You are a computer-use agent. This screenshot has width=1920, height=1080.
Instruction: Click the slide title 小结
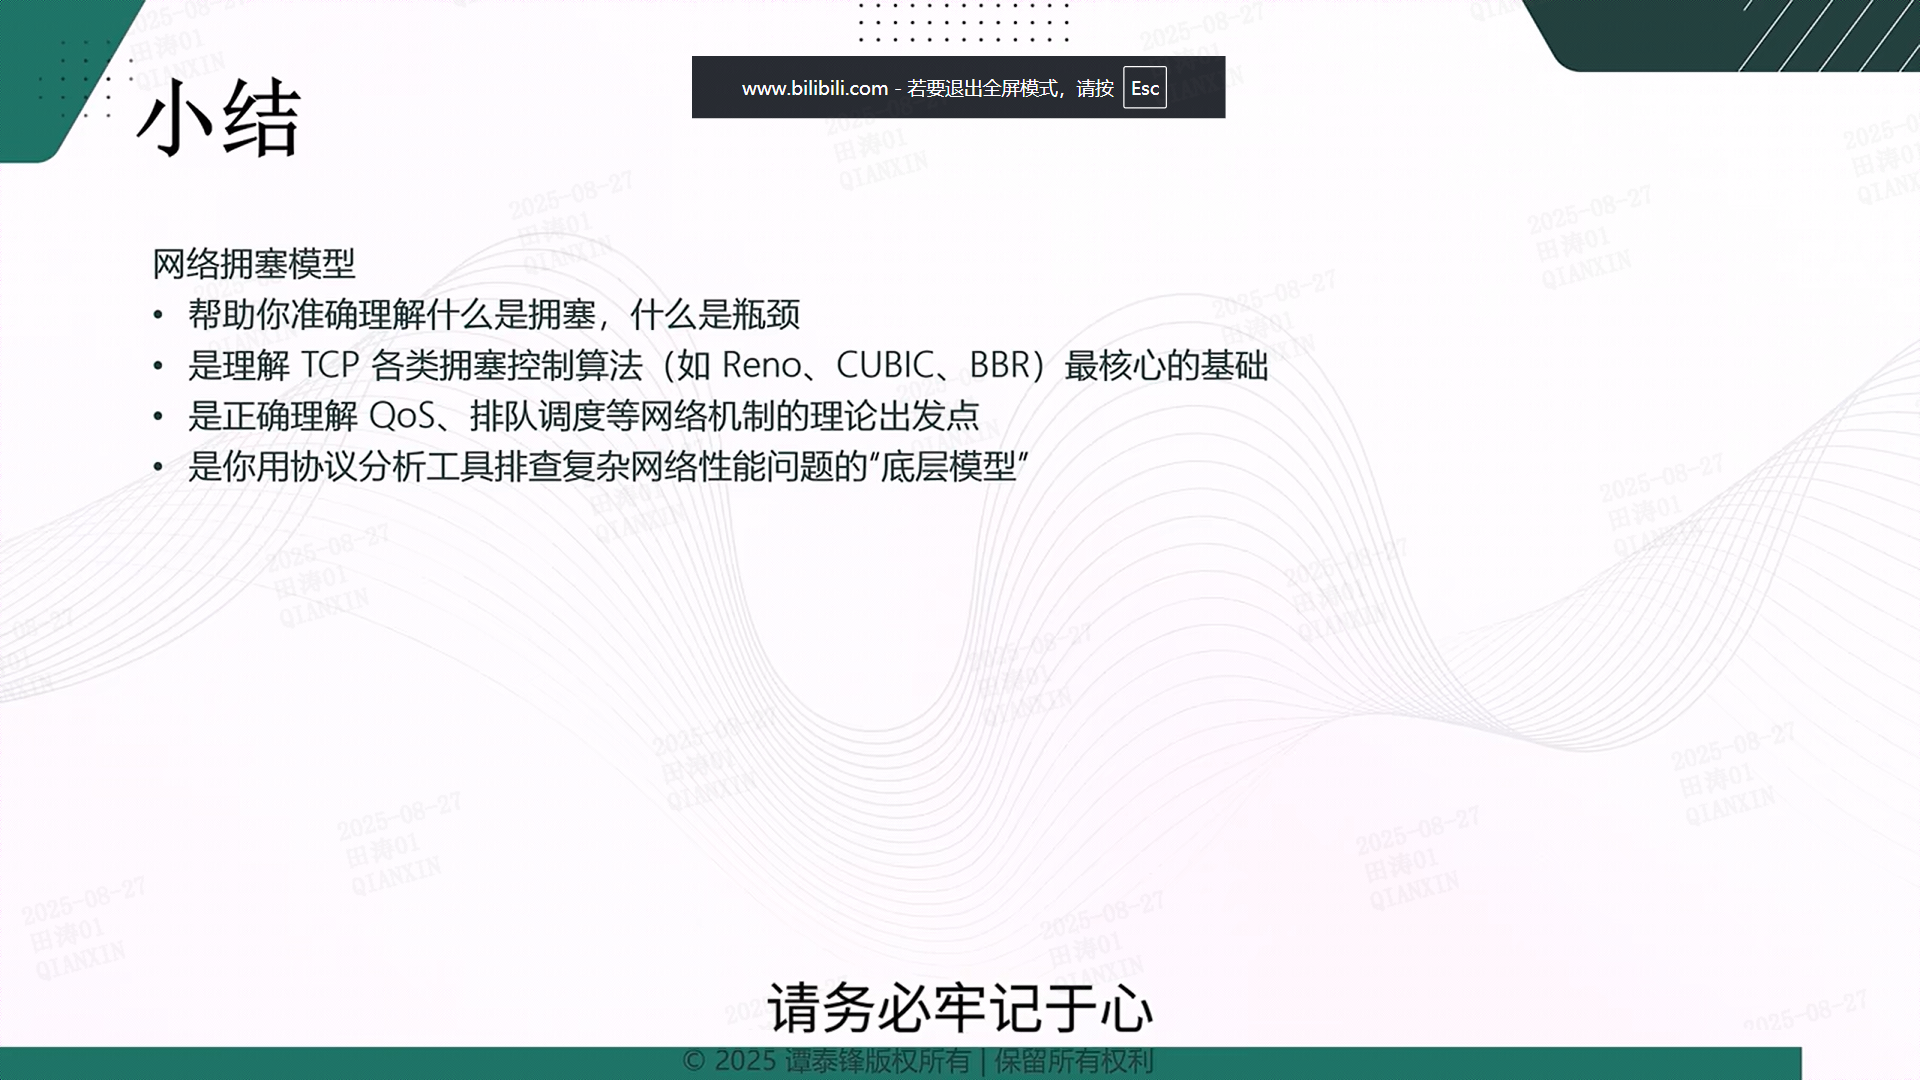(218, 119)
